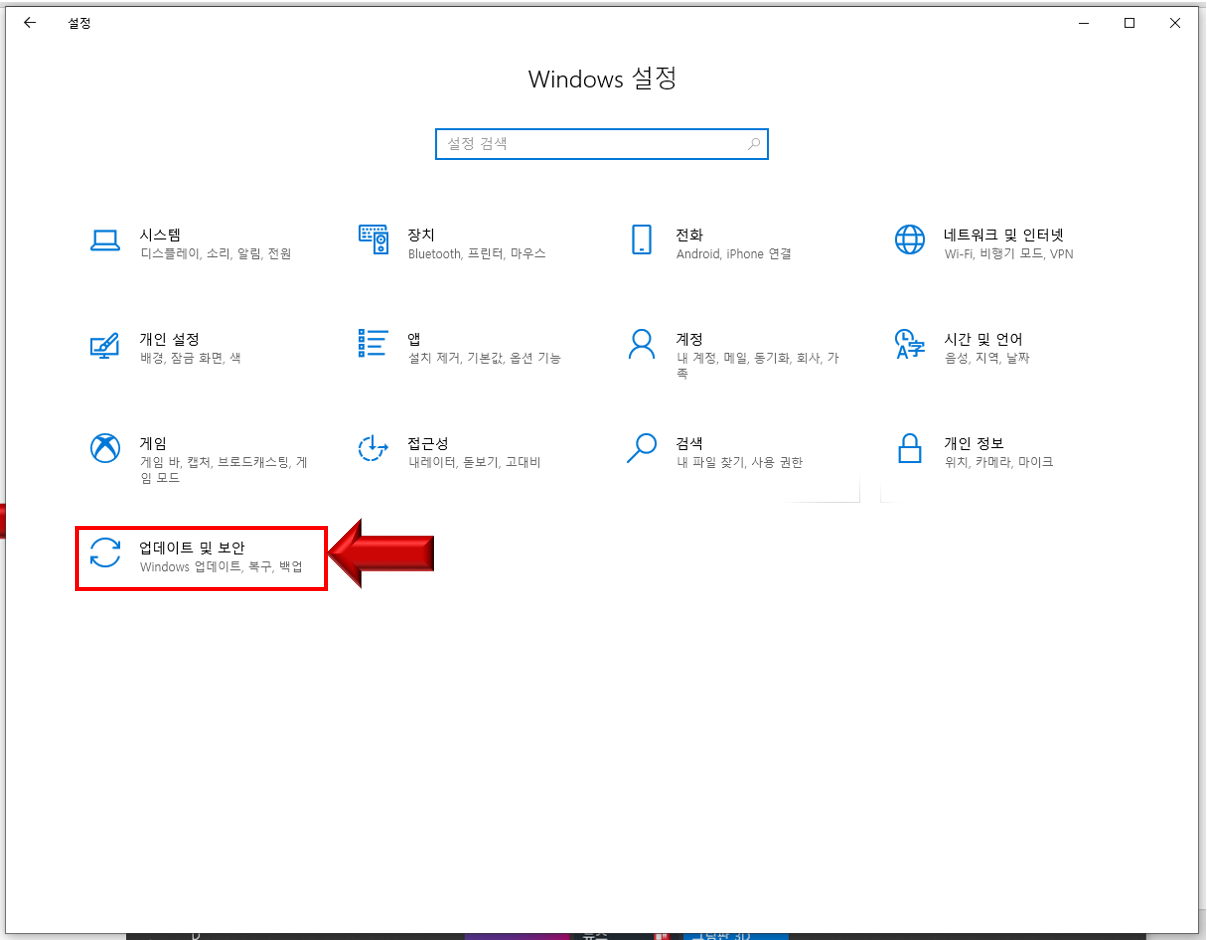Image resolution: width=1207 pixels, height=940 pixels.
Task: Click description '설치 제거, 기본값, 옵션 기능'
Action: click(484, 358)
